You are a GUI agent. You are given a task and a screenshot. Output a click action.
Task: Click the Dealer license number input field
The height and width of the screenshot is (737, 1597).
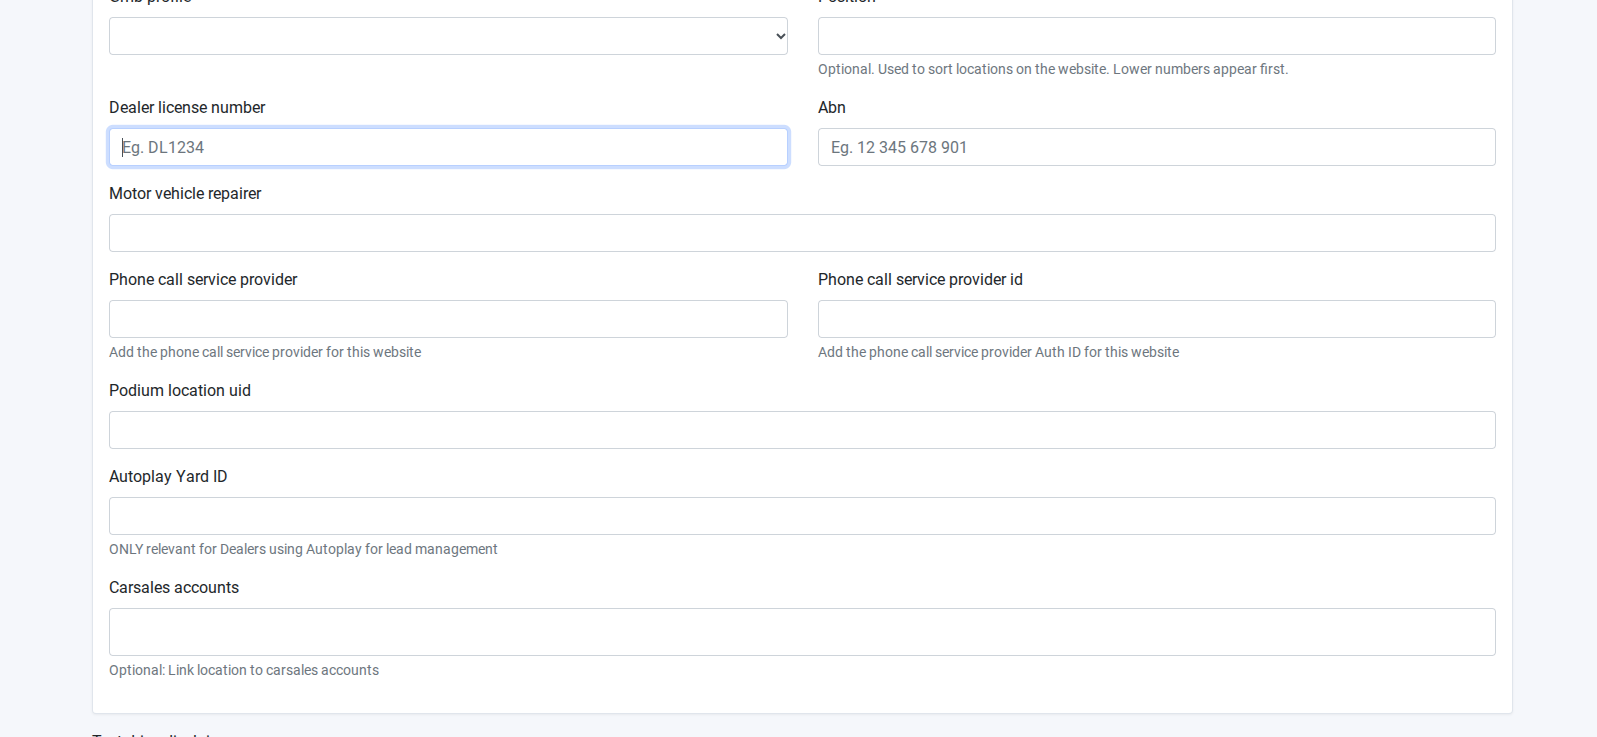447,147
